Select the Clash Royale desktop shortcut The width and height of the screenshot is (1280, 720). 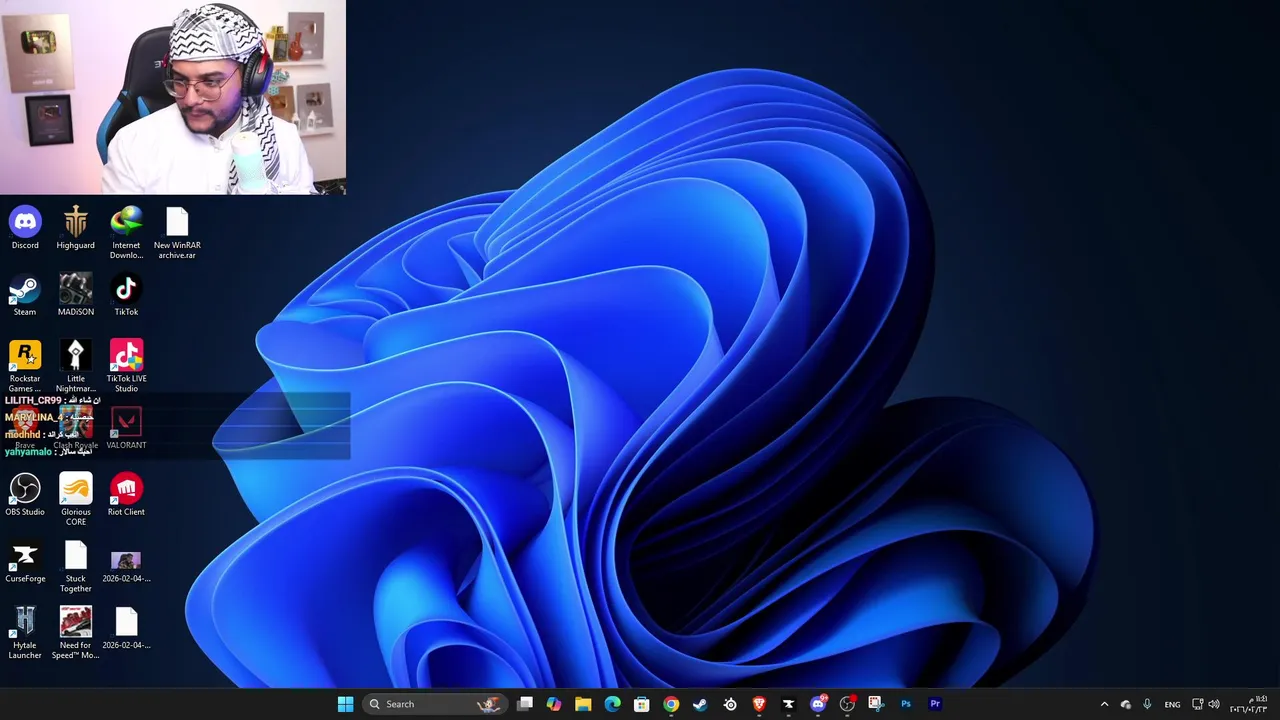[x=75, y=429]
